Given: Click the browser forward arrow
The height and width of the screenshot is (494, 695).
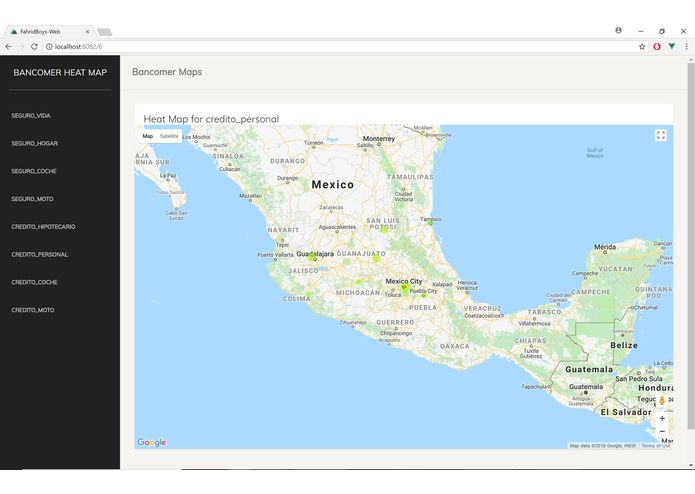Looking at the screenshot, I should [21, 47].
